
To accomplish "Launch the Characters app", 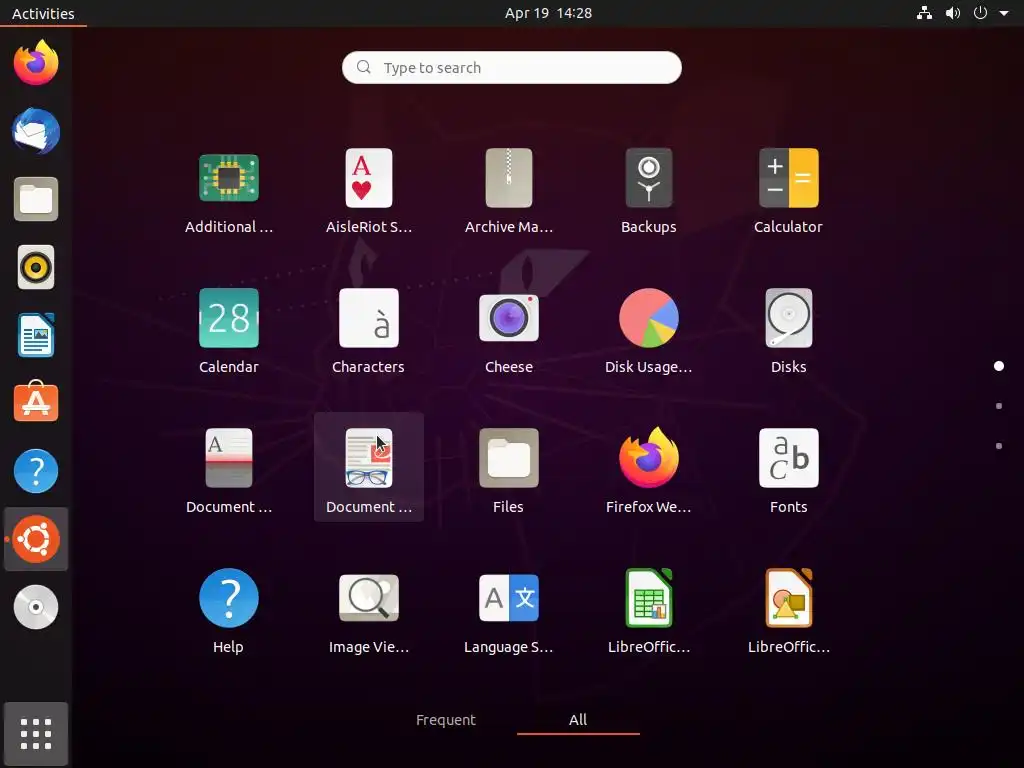I will [x=369, y=318].
